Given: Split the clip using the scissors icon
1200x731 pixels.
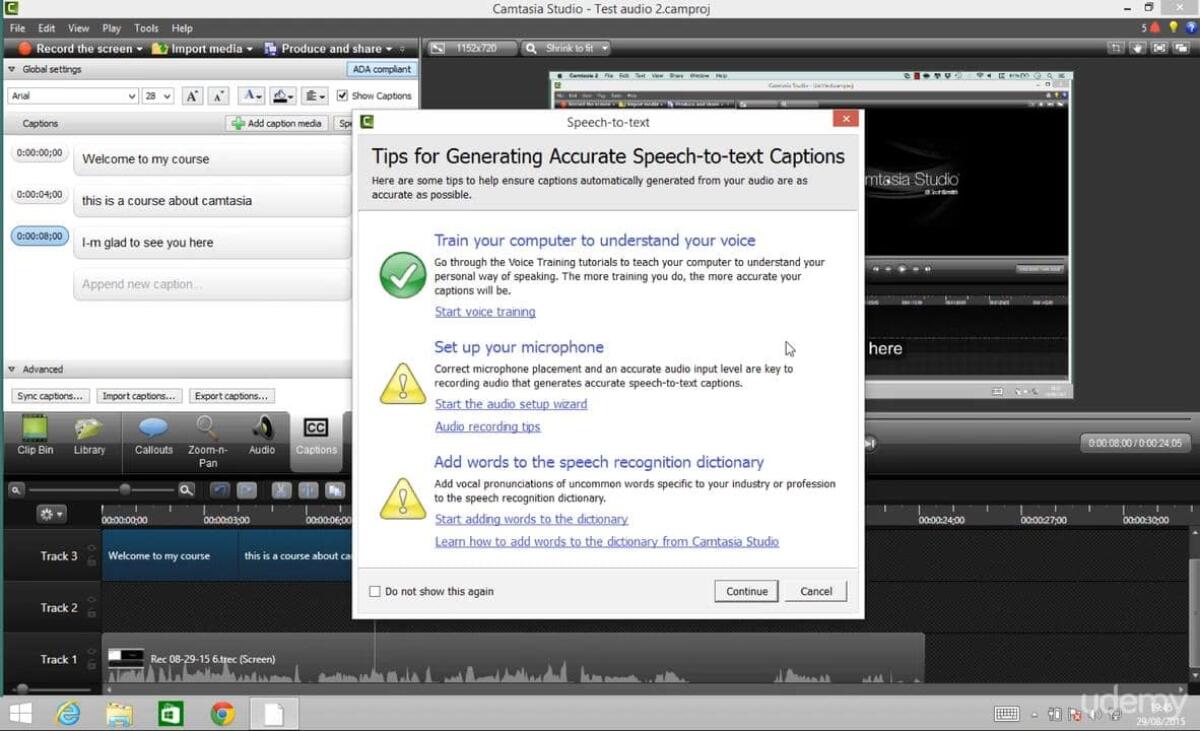Looking at the screenshot, I should [281, 489].
